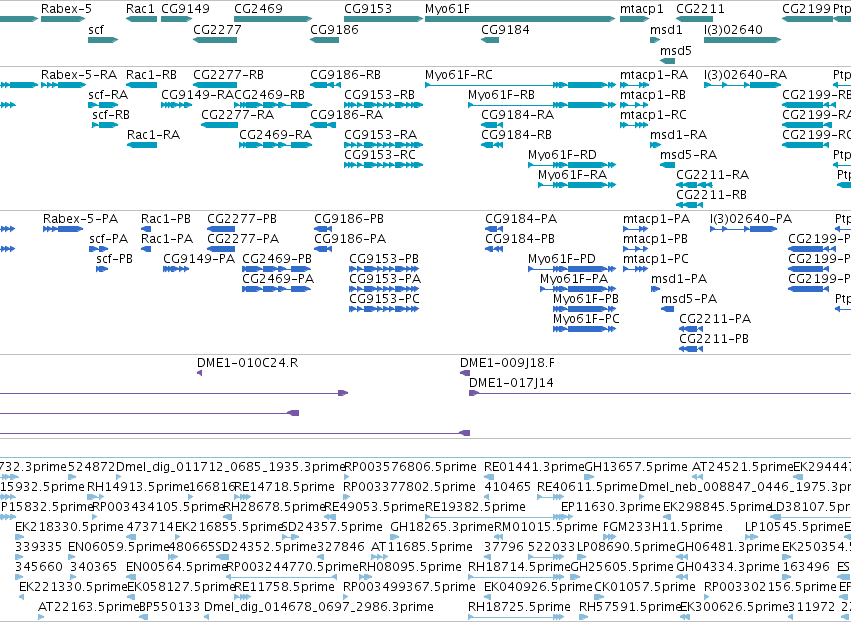Select protein l(3)02640-PA

click(x=744, y=229)
